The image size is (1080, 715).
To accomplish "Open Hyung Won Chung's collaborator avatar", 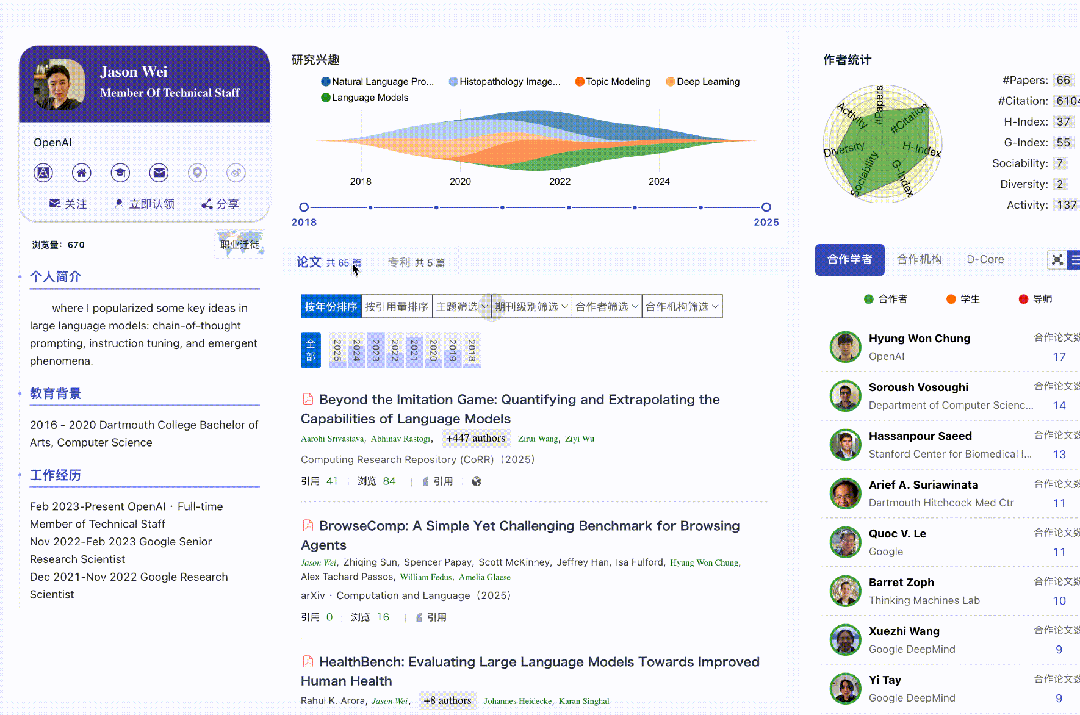I will click(845, 347).
